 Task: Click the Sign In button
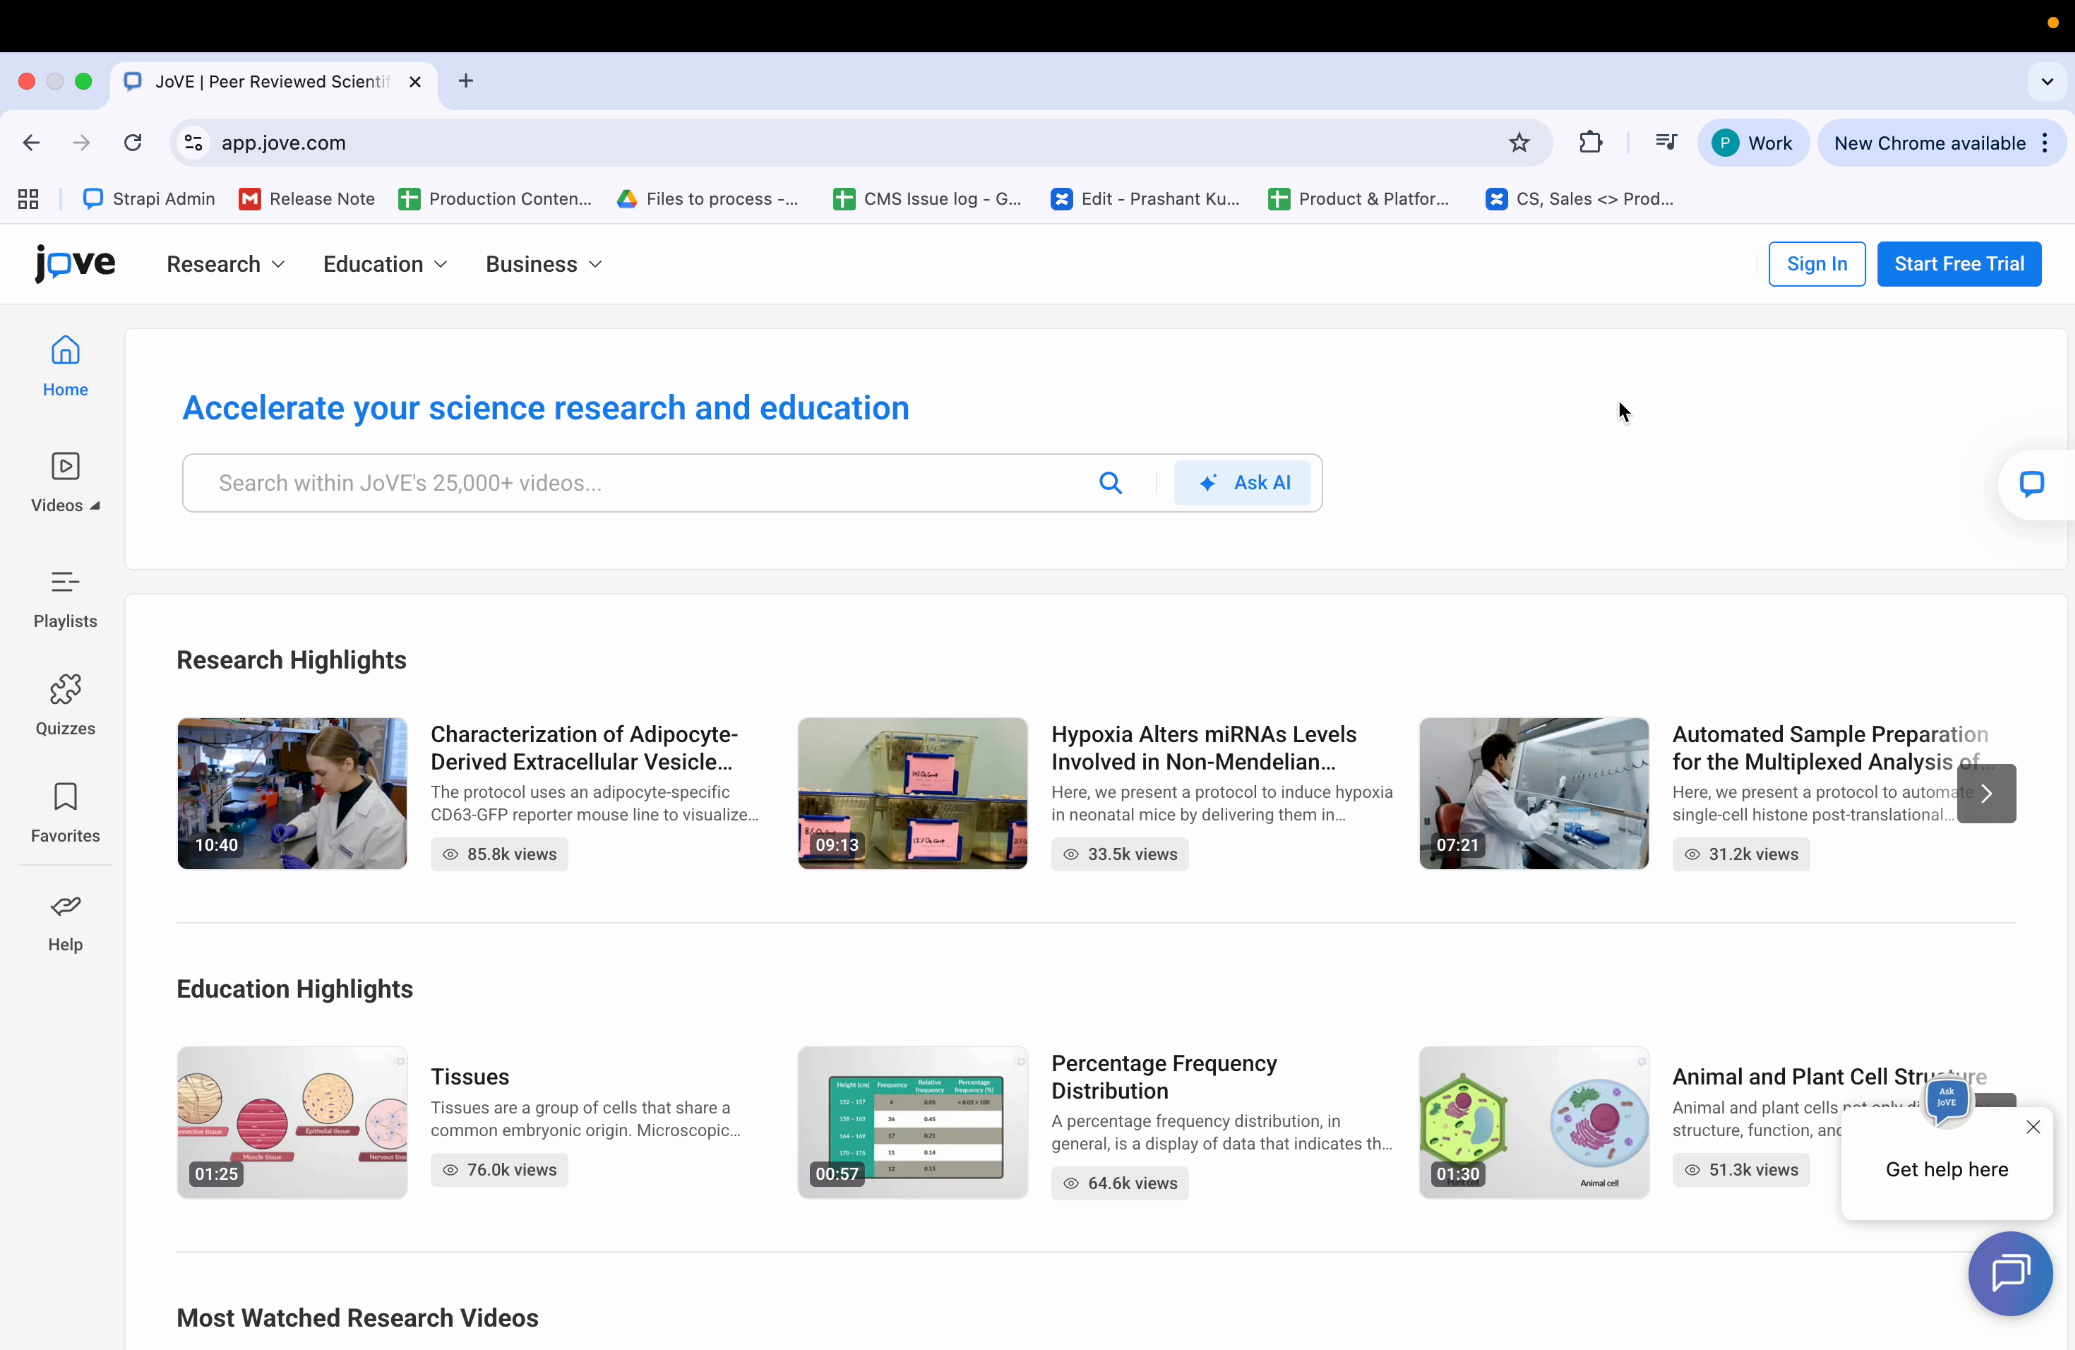coord(1816,264)
